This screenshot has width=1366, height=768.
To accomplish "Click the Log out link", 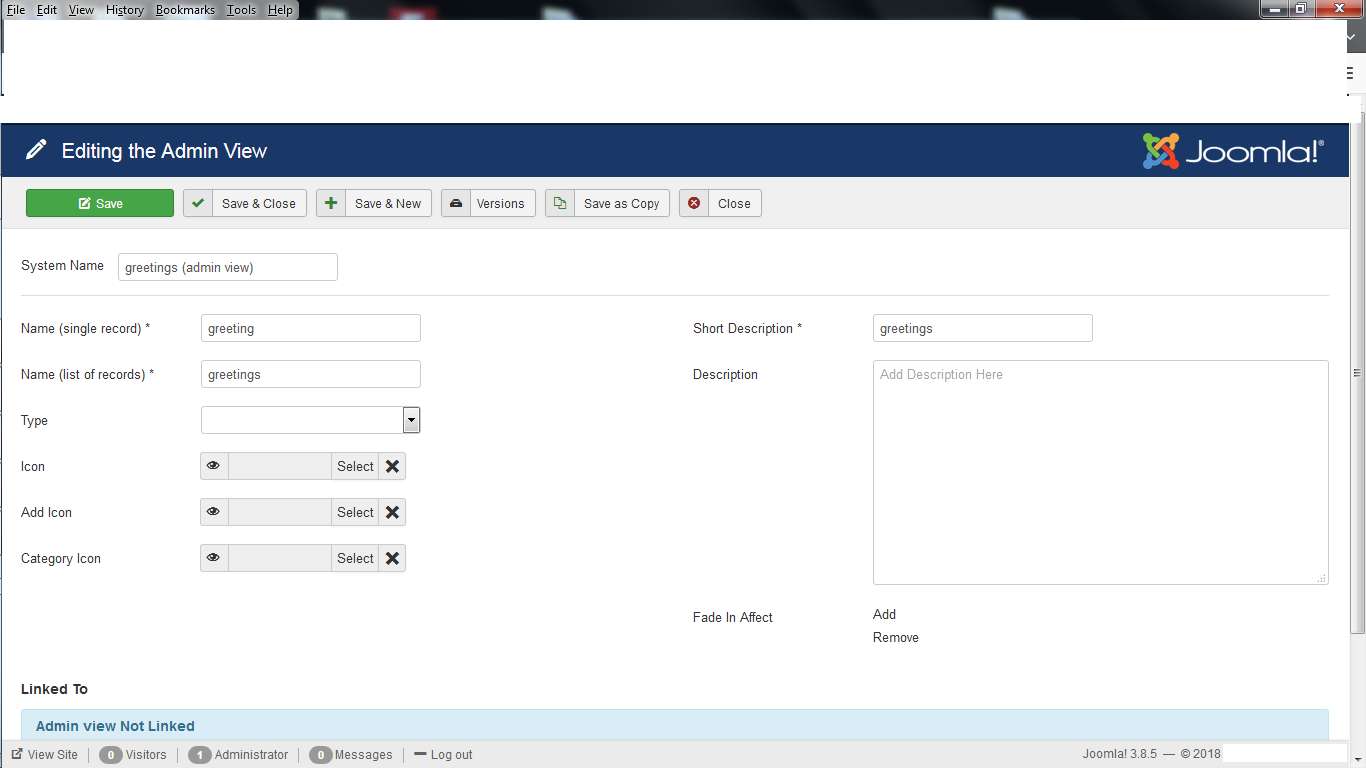I will [x=443, y=755].
